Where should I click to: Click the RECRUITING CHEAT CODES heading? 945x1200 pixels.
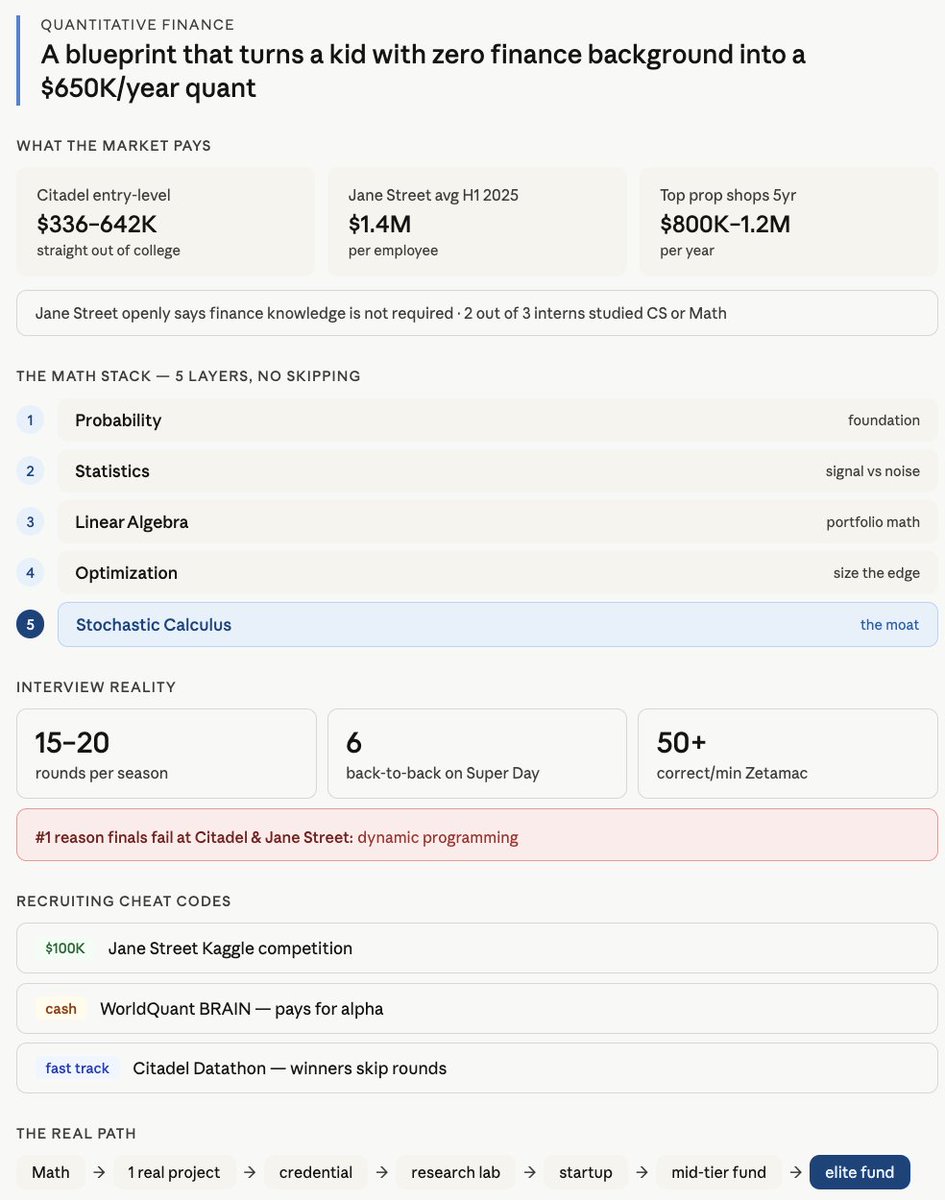[124, 901]
